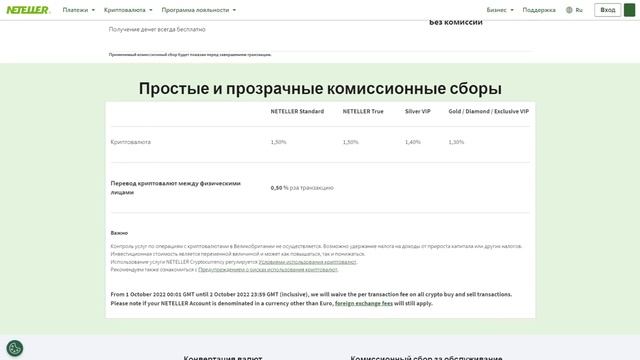The image size is (640, 360).
Task: Select the NETELLER True column header
Action: 363,111
